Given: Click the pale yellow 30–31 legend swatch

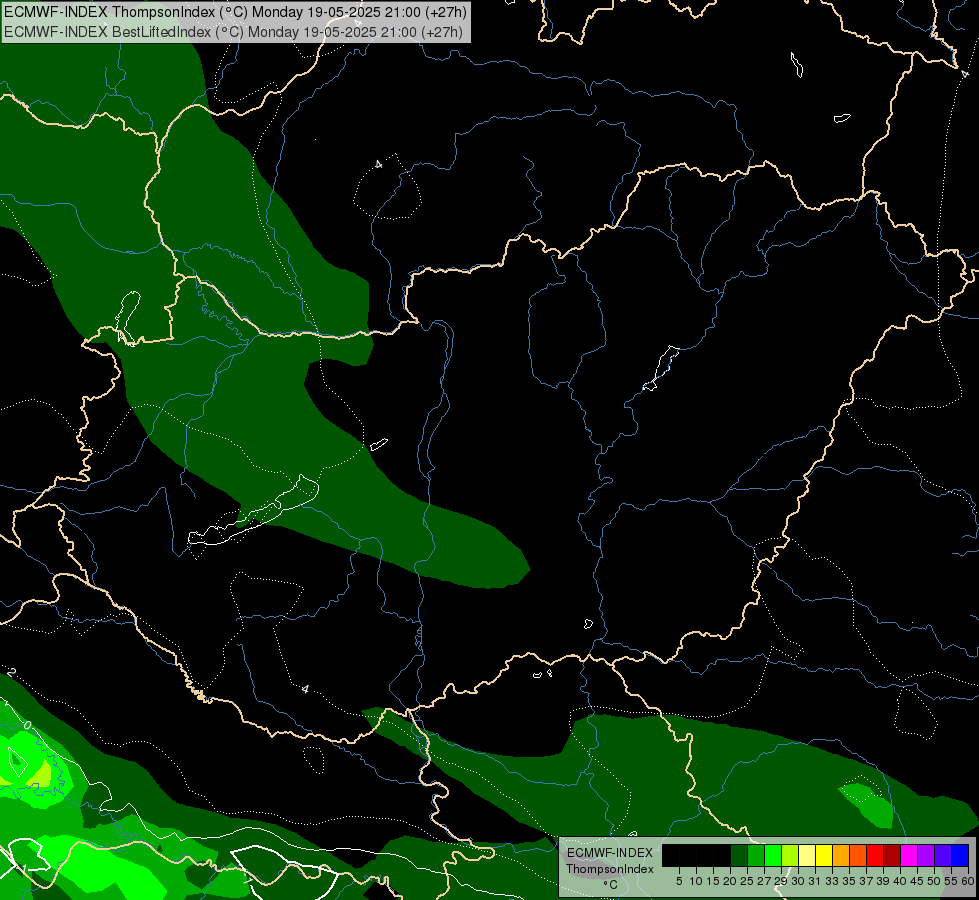Looking at the screenshot, I should (807, 855).
